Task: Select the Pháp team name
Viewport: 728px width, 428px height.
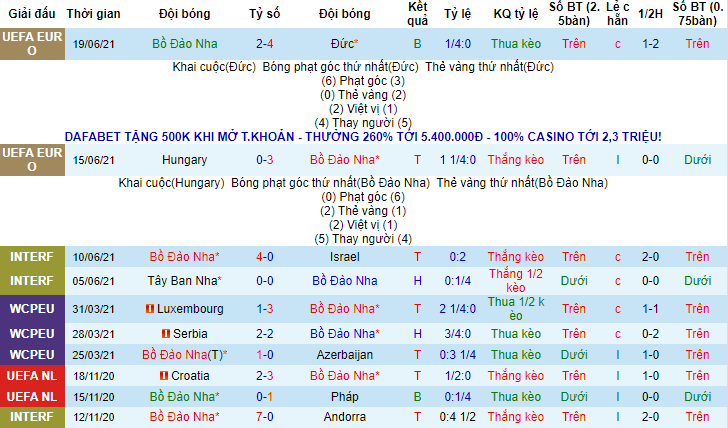Action: (343, 396)
